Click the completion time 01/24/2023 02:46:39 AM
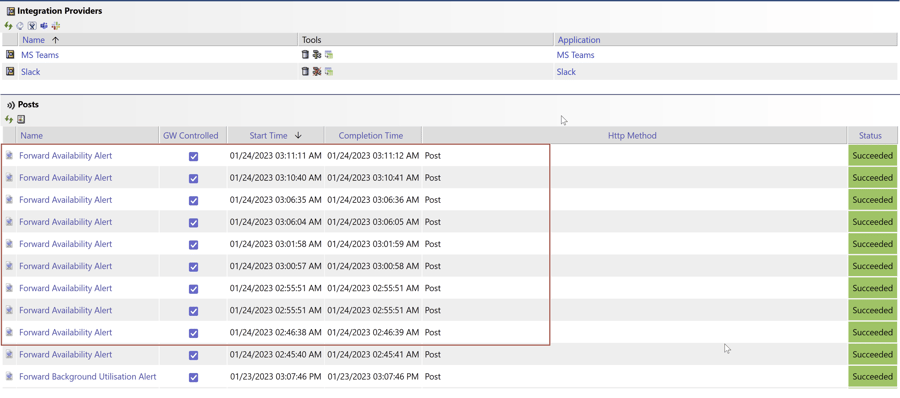Viewport: 900px width, 398px height. click(x=373, y=333)
